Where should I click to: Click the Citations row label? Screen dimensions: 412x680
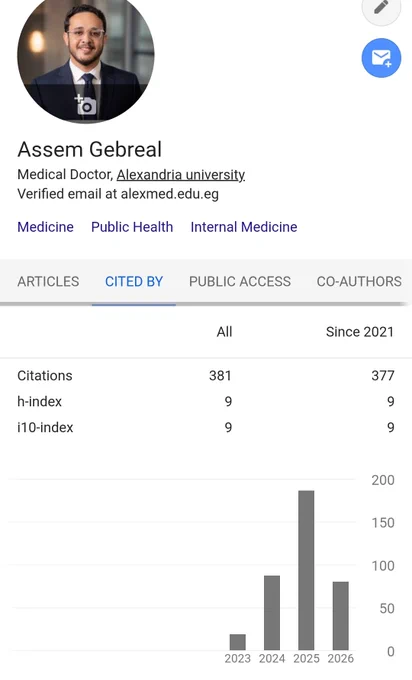tap(45, 376)
